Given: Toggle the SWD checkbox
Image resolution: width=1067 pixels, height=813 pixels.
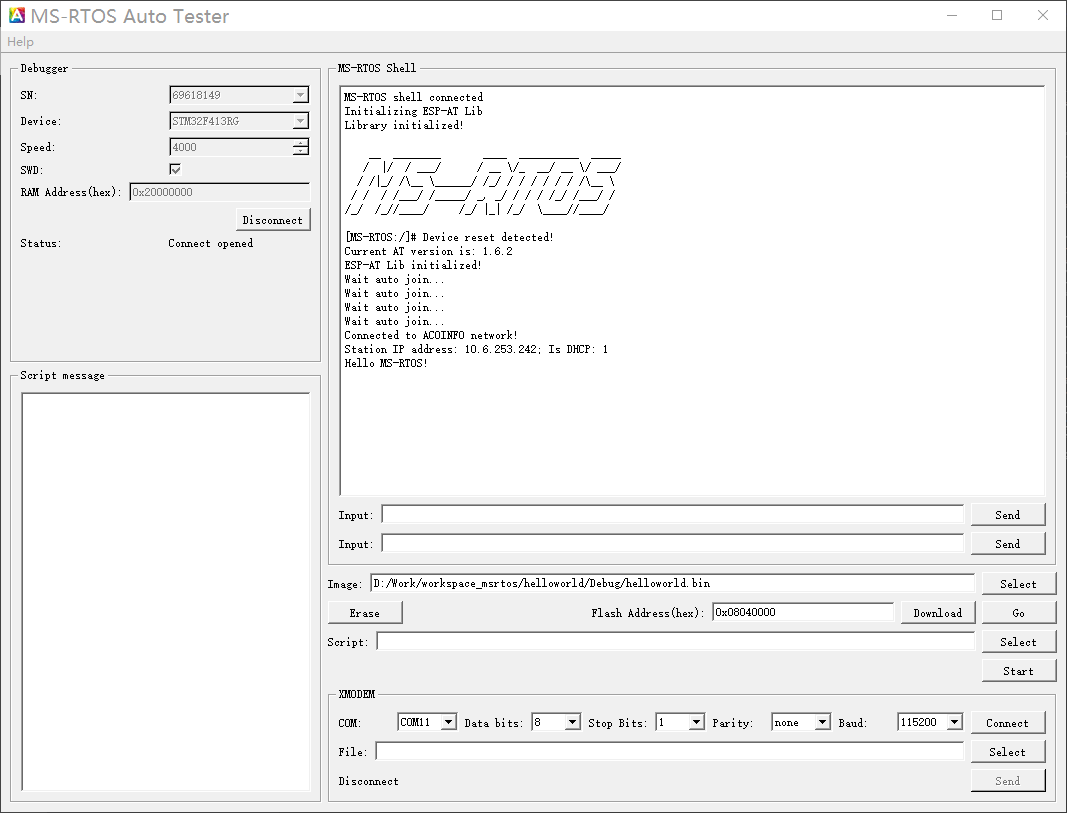Looking at the screenshot, I should (x=175, y=170).
